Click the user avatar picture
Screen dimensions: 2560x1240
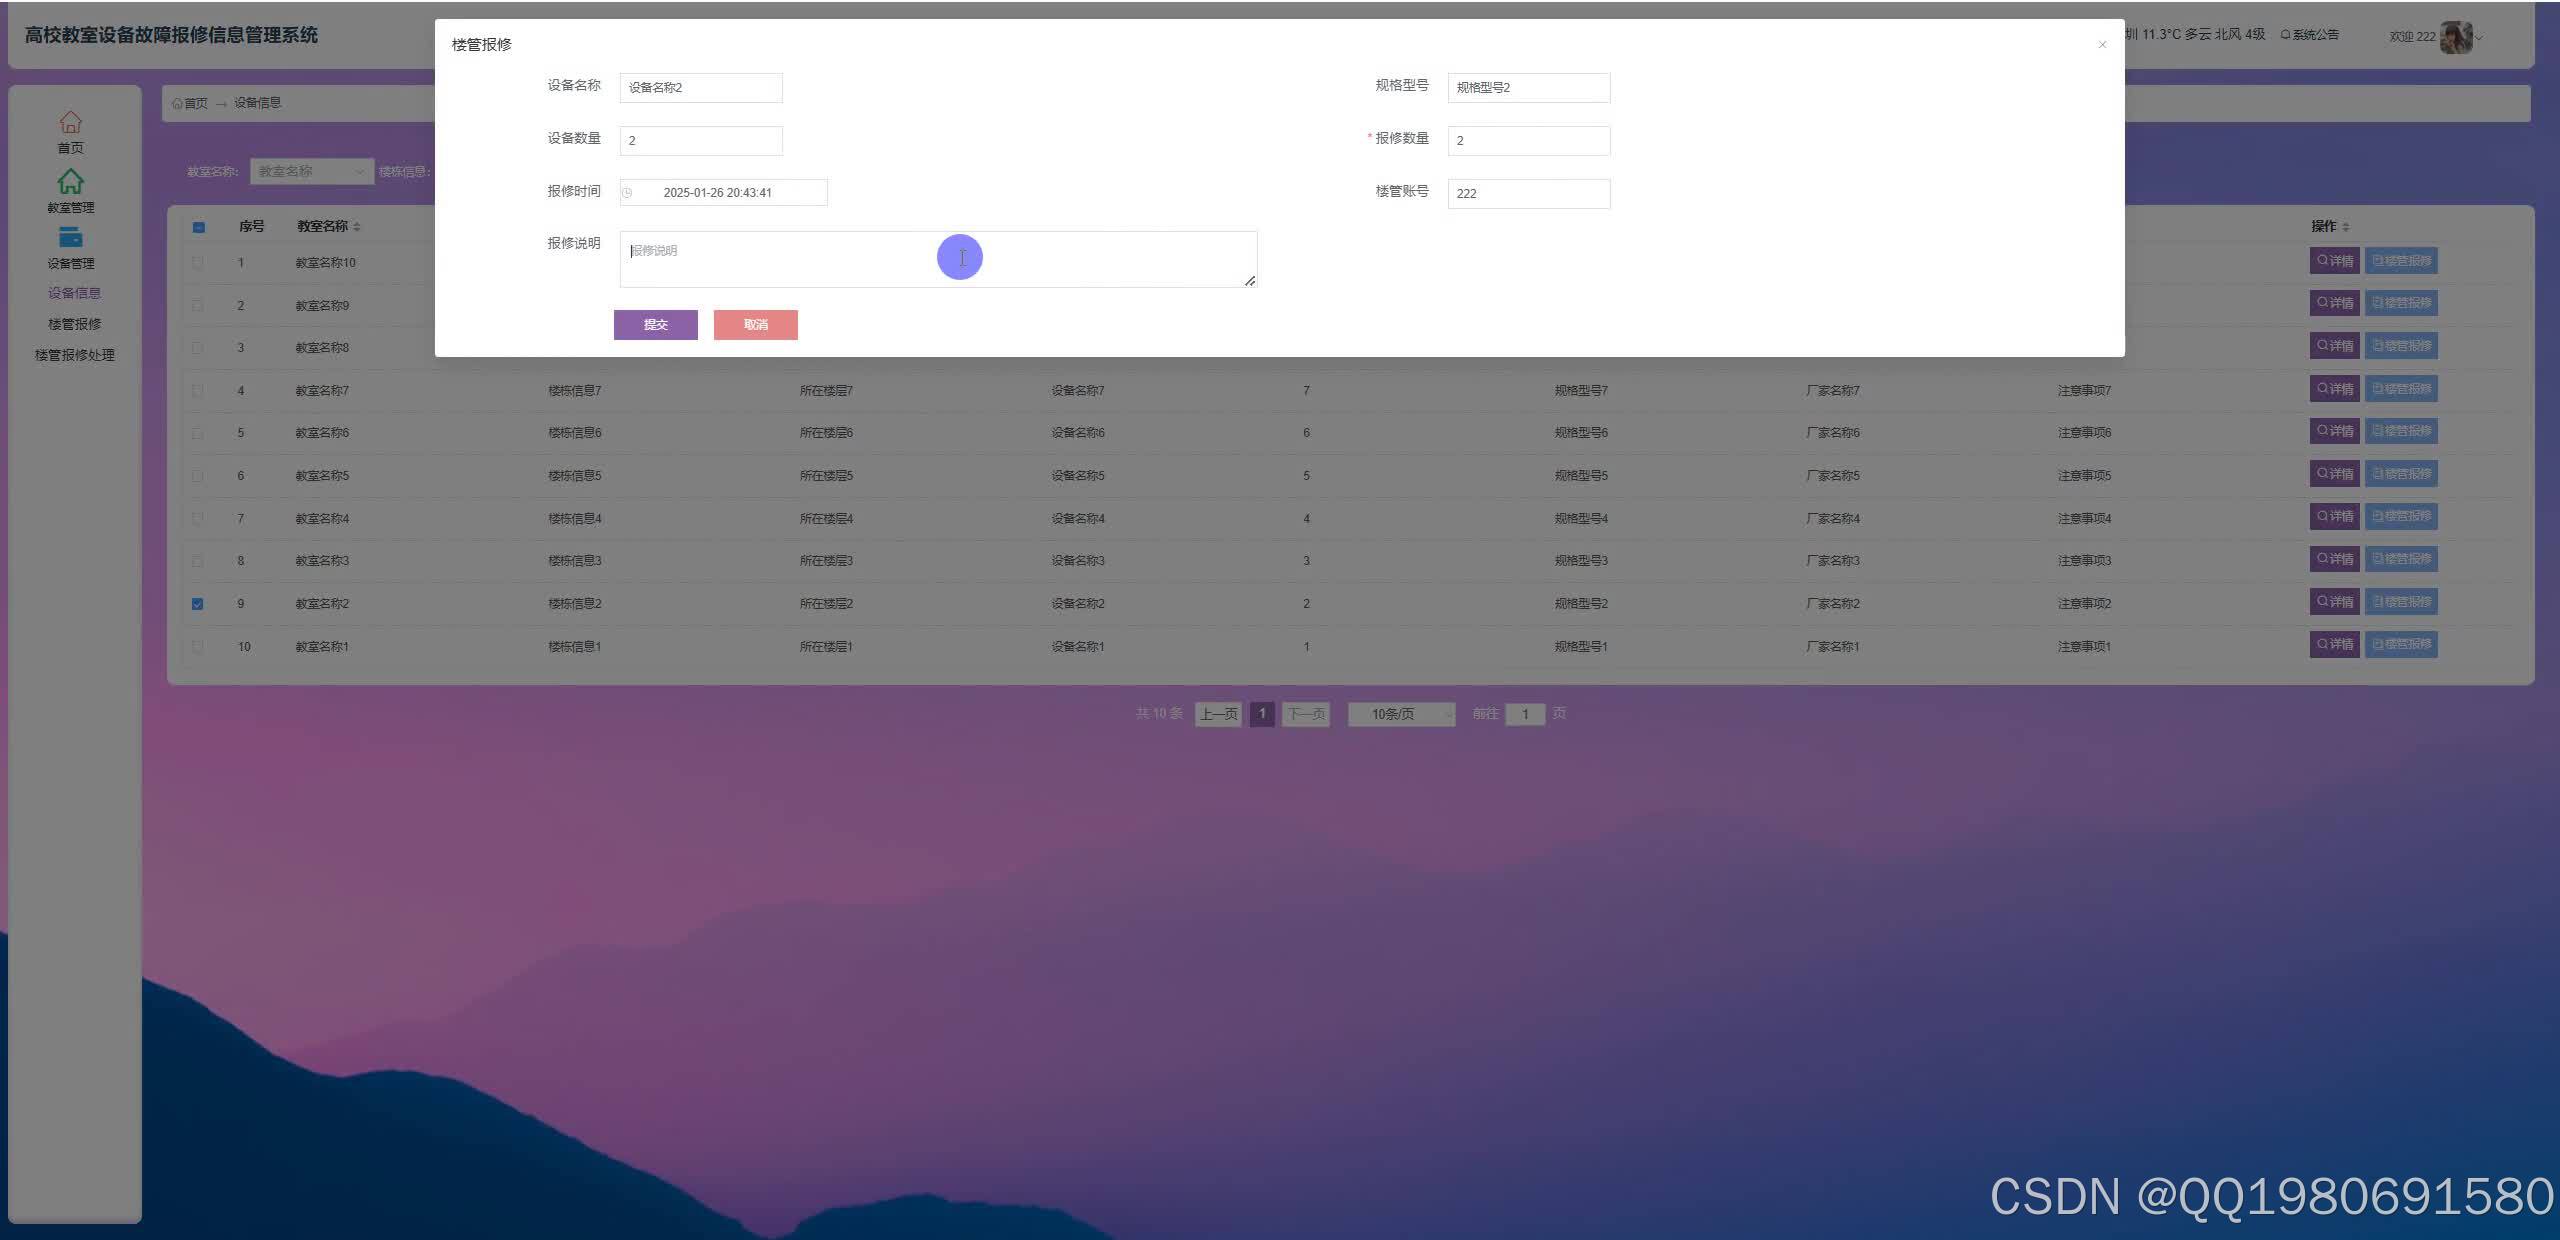2455,37
